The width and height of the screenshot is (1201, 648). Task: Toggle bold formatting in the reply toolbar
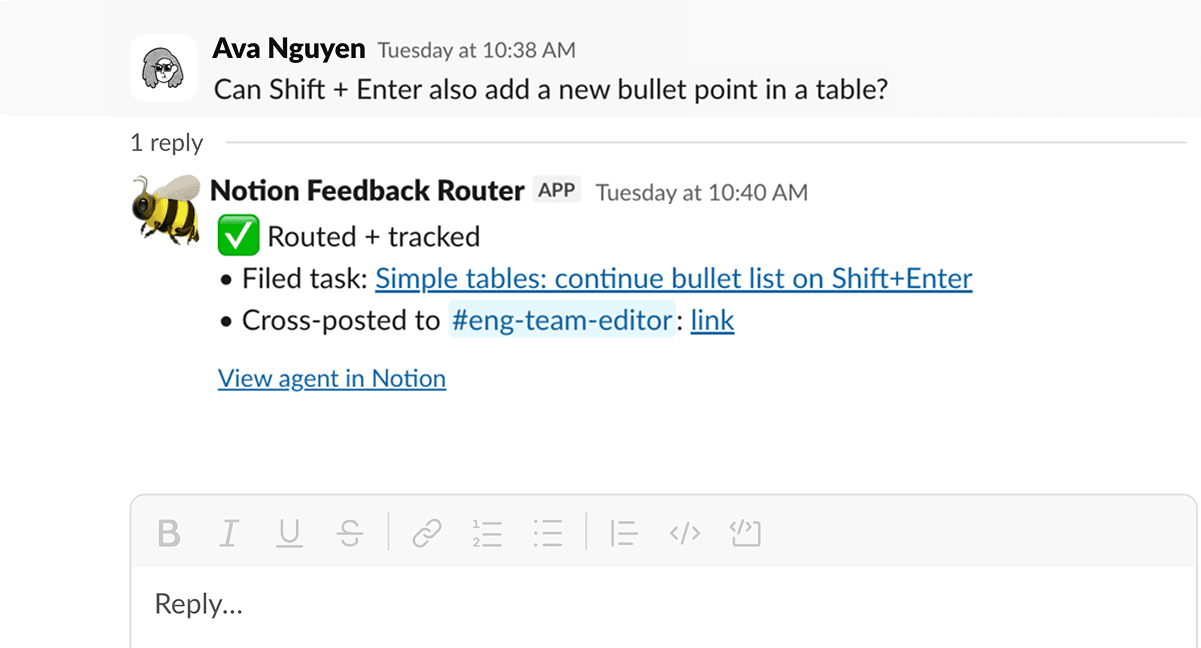168,534
